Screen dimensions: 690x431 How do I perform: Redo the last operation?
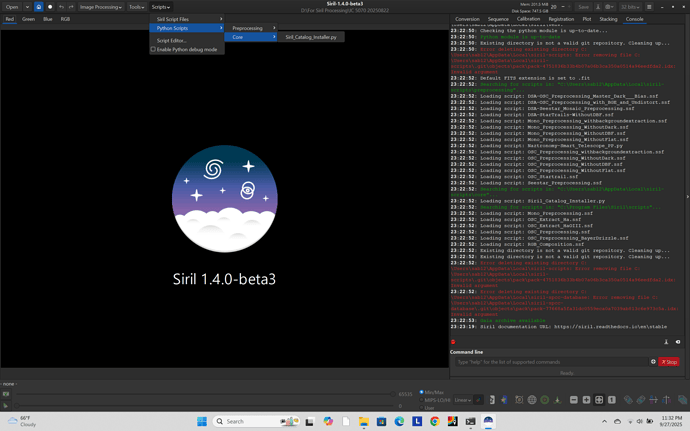(71, 7)
